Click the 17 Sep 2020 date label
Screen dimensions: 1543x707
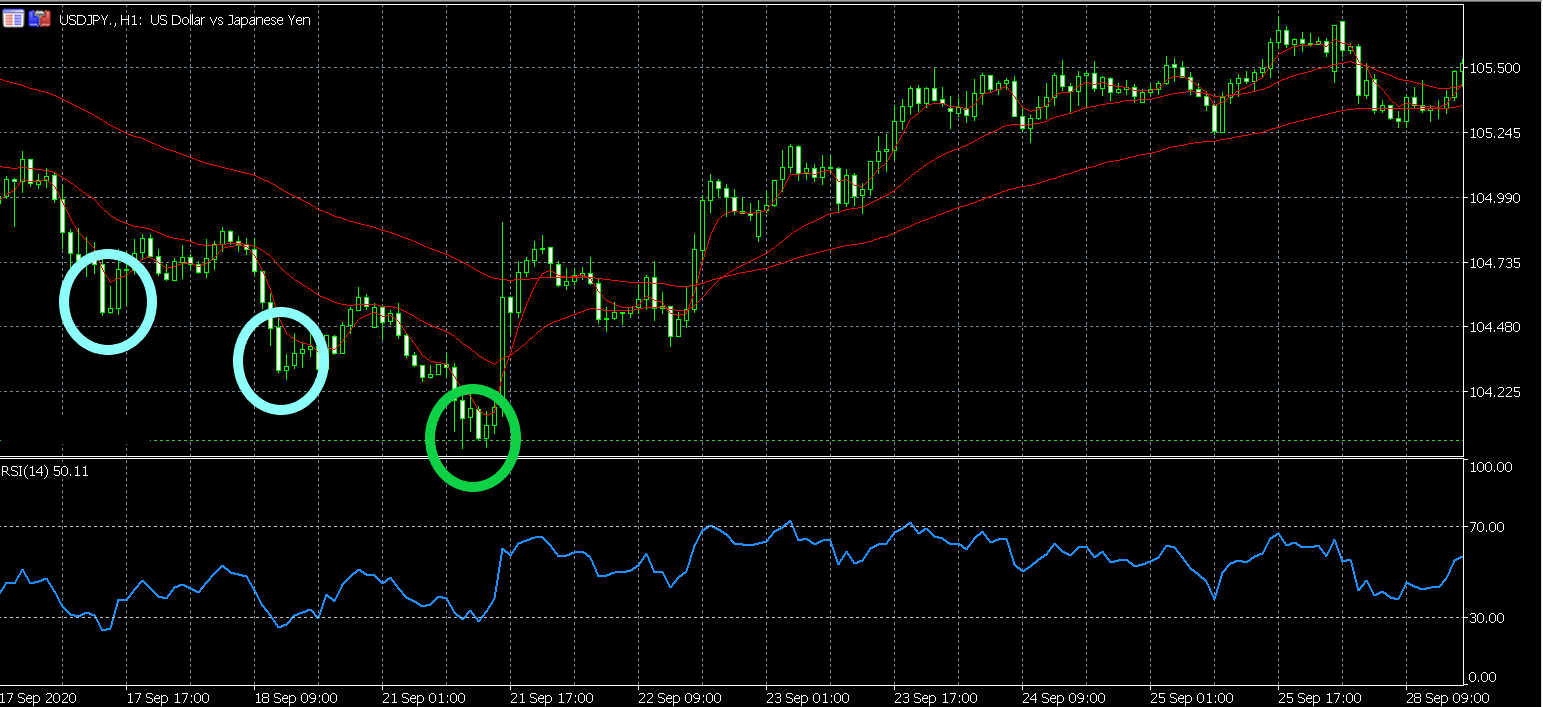pos(40,697)
